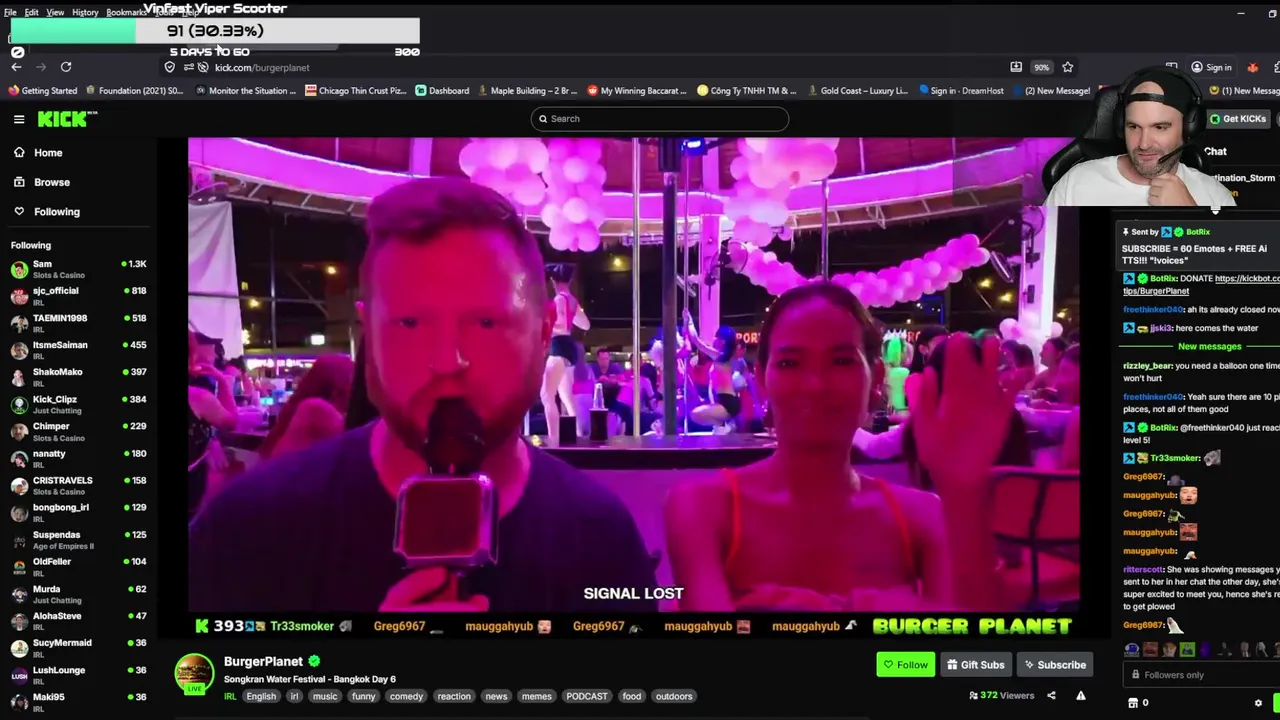Viewport: 1280px width, 720px height.
Task: Click the 90% zoom level indicator
Action: 1042,67
